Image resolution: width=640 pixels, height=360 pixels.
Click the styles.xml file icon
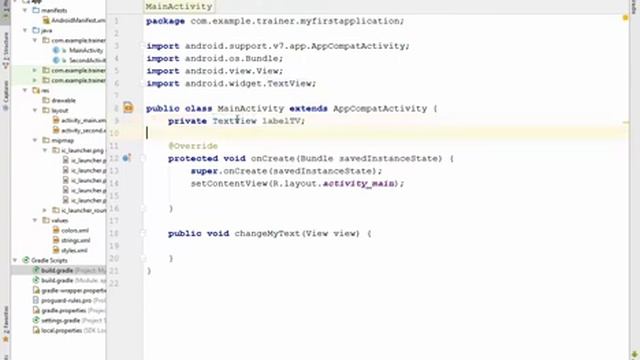click(56, 250)
